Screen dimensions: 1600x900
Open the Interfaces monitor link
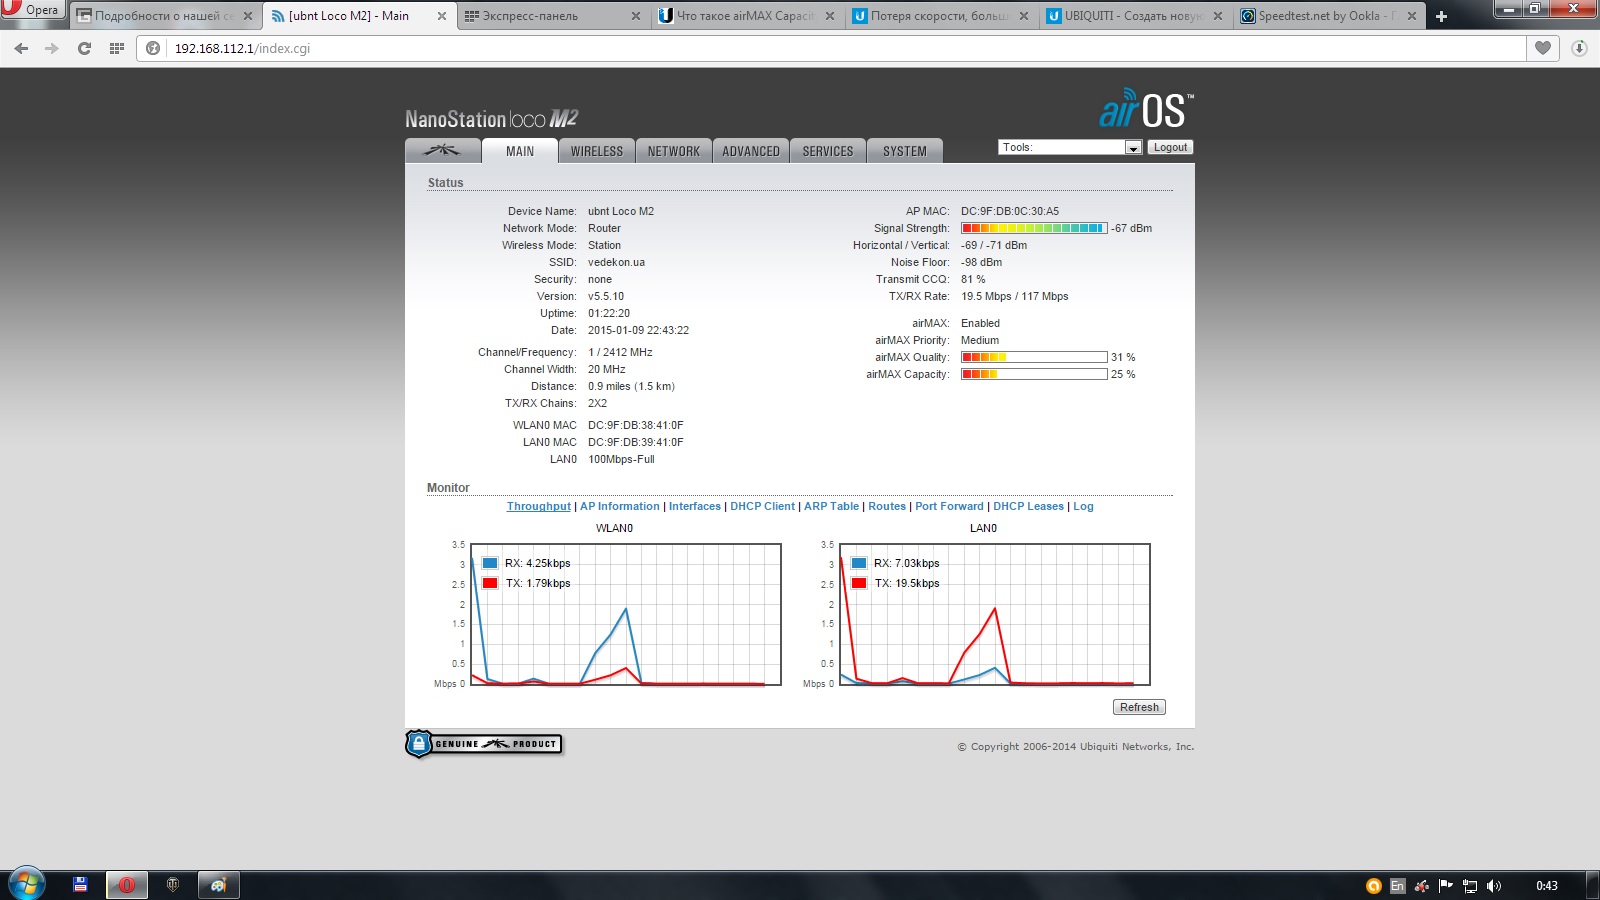695,506
